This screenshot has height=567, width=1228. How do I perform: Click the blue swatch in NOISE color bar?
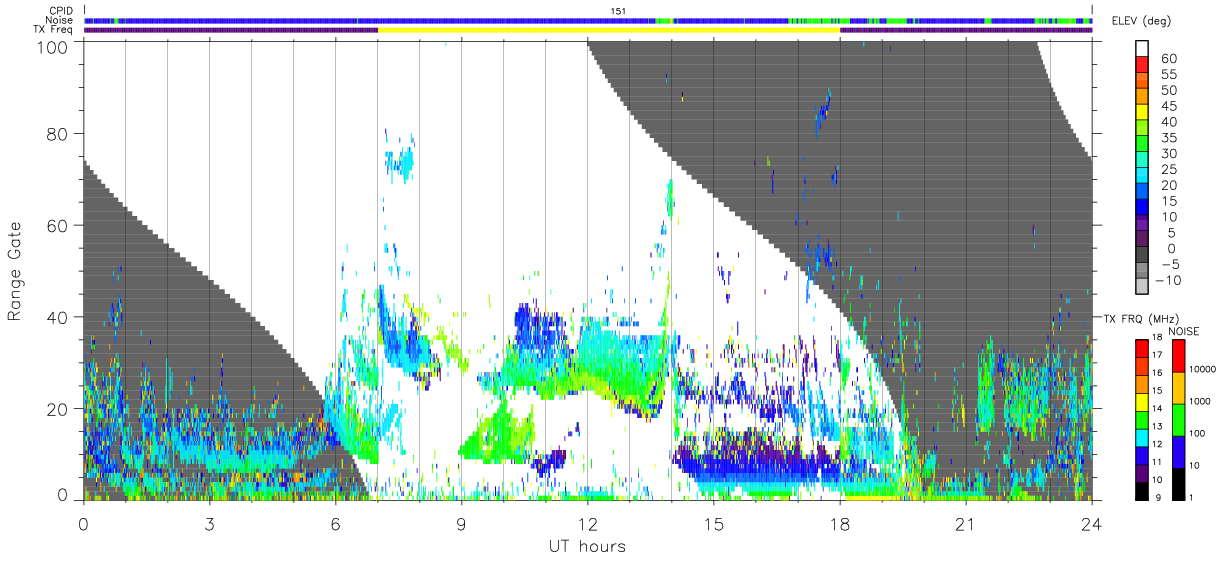point(1177,451)
